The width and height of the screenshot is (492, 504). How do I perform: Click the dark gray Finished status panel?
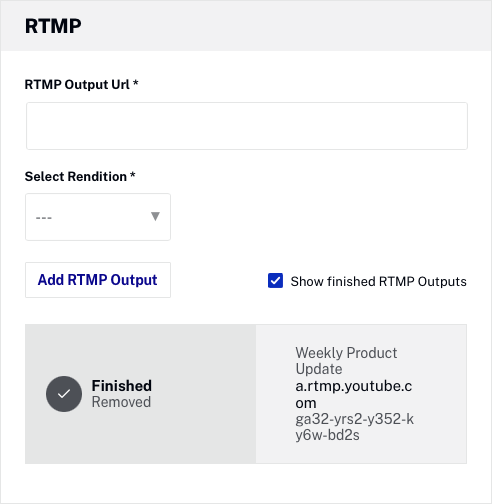141,394
